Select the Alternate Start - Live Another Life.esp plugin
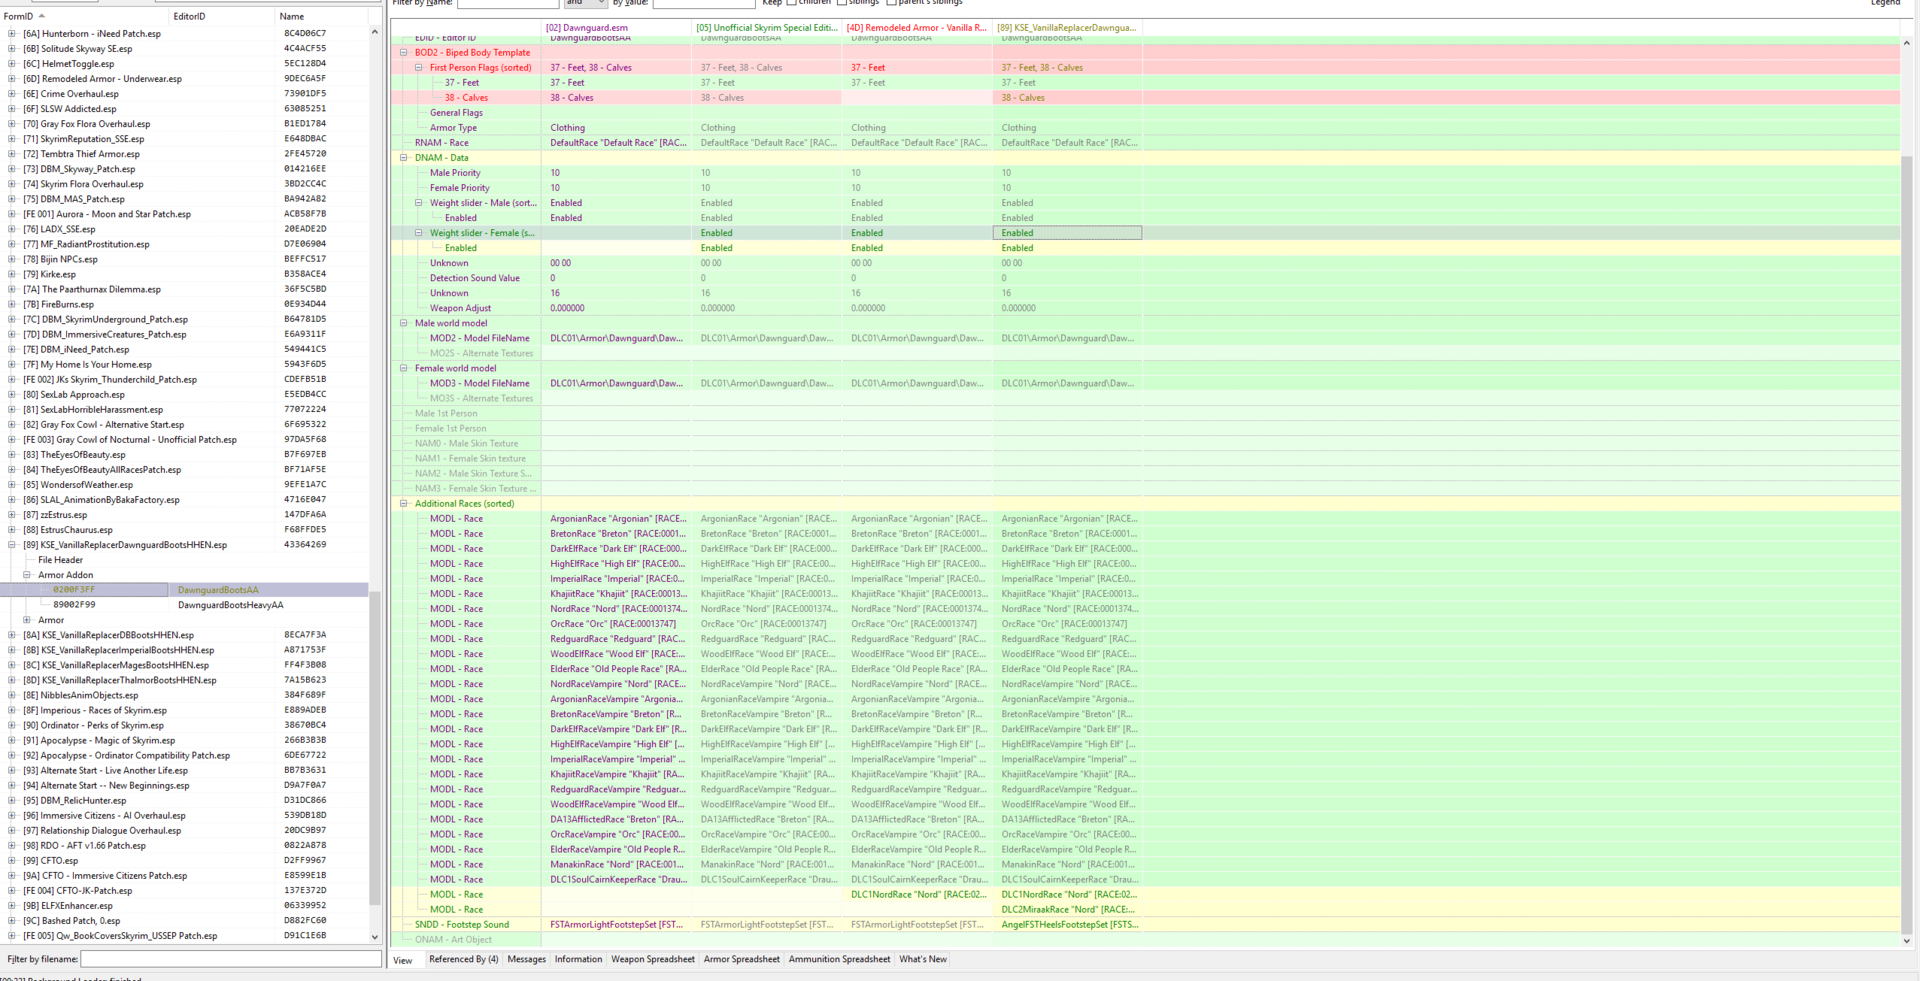Viewport: 1920px width, 981px height. point(105,770)
